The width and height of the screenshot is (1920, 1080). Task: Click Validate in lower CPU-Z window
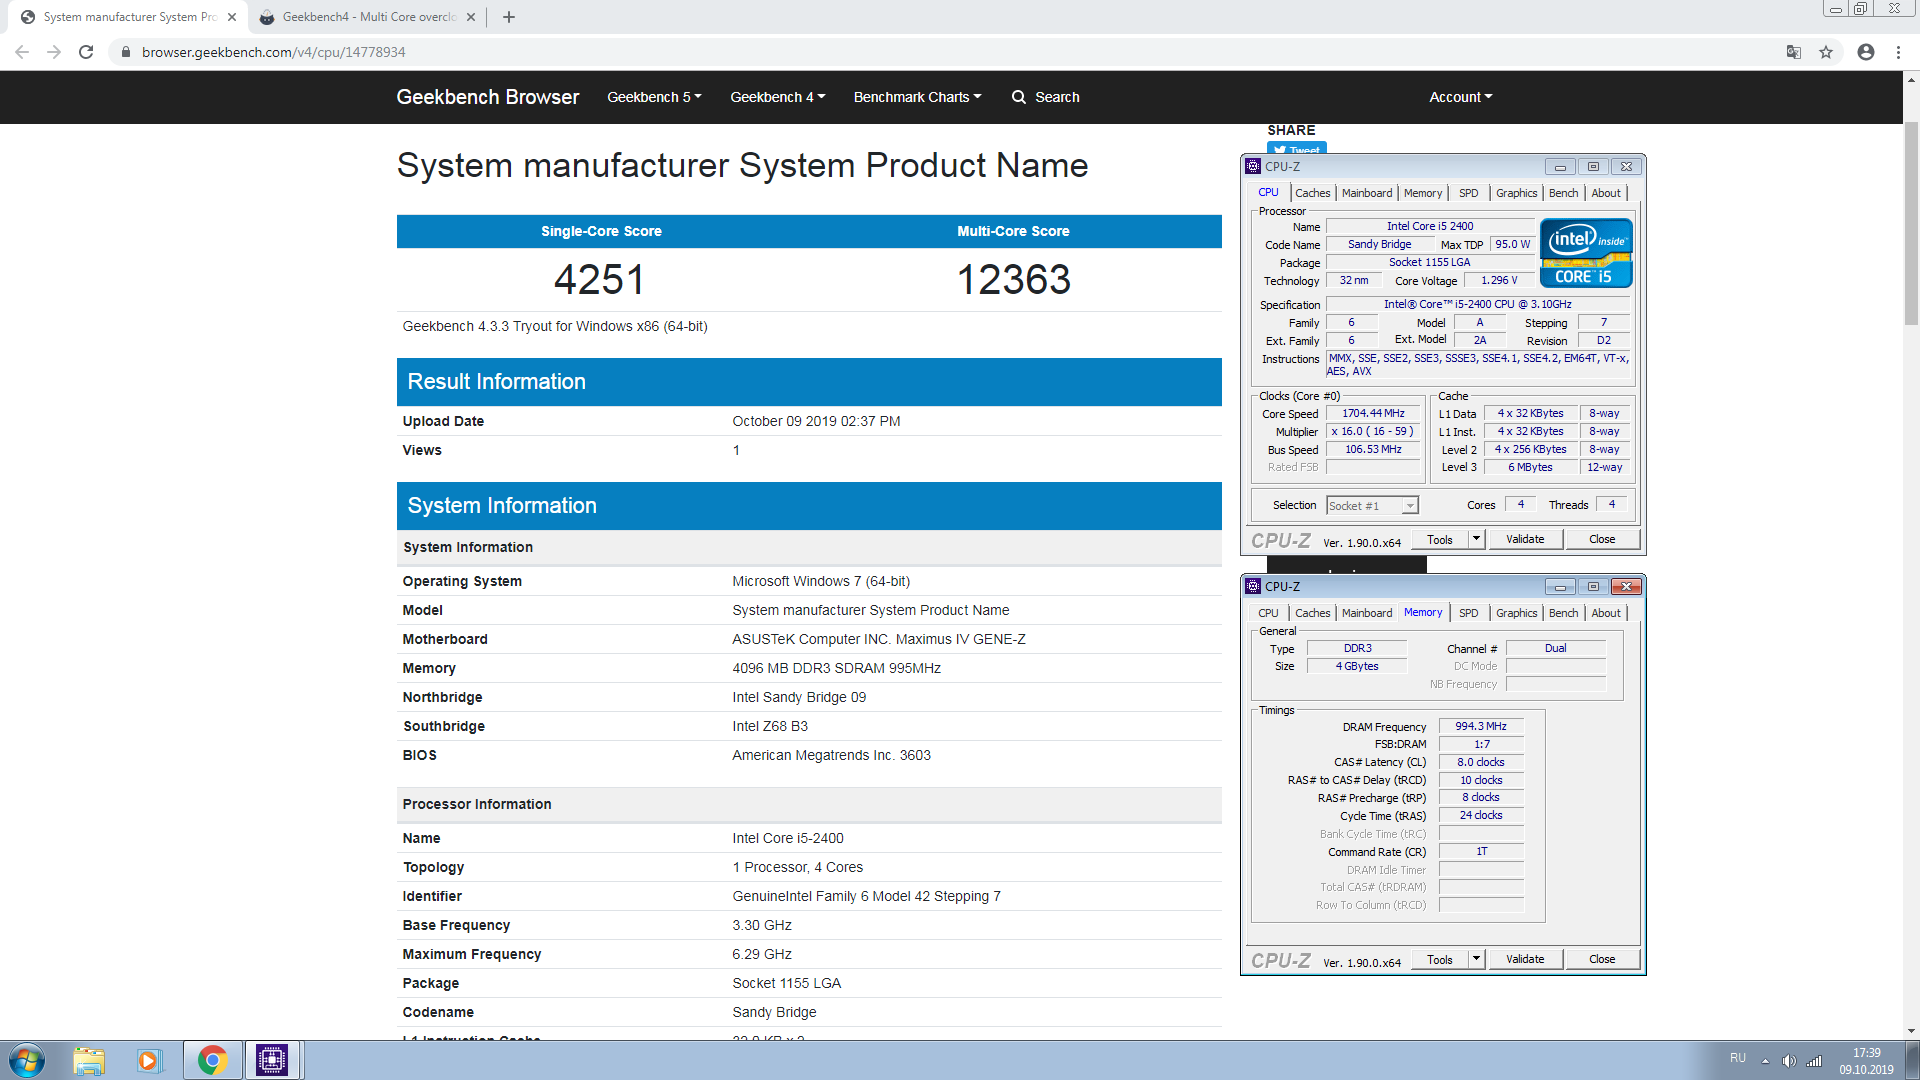pyautogui.click(x=1525, y=960)
